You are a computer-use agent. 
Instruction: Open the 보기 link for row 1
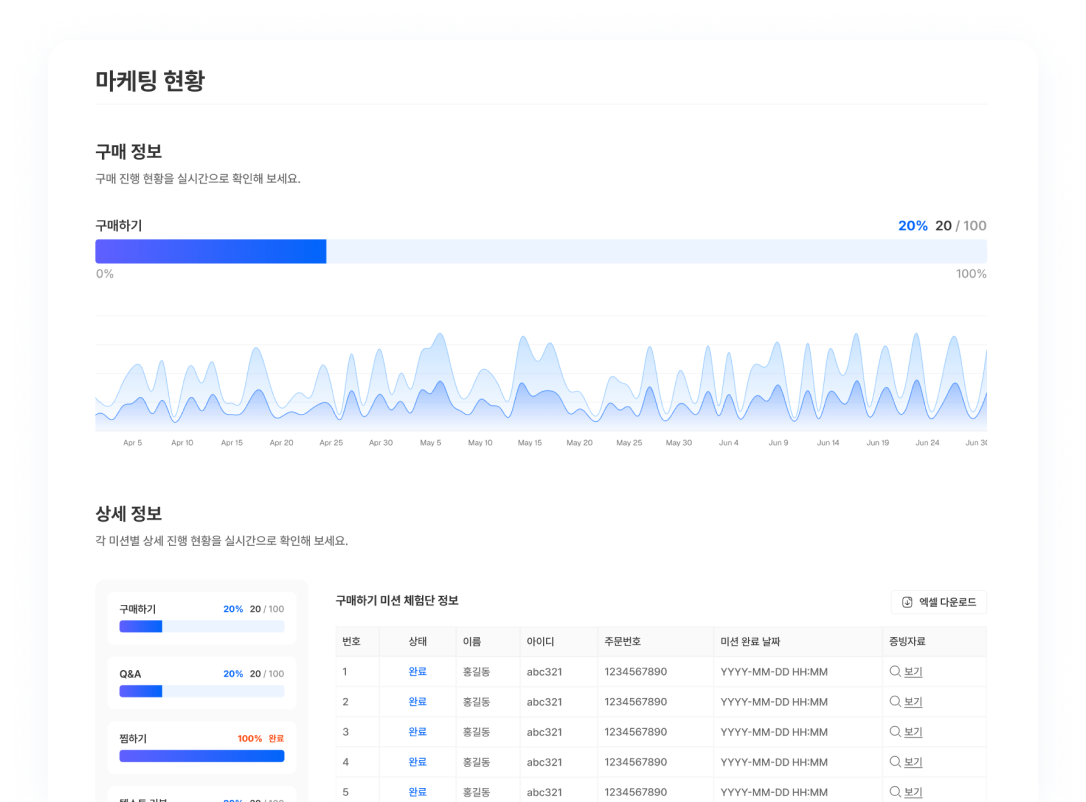(x=913, y=672)
